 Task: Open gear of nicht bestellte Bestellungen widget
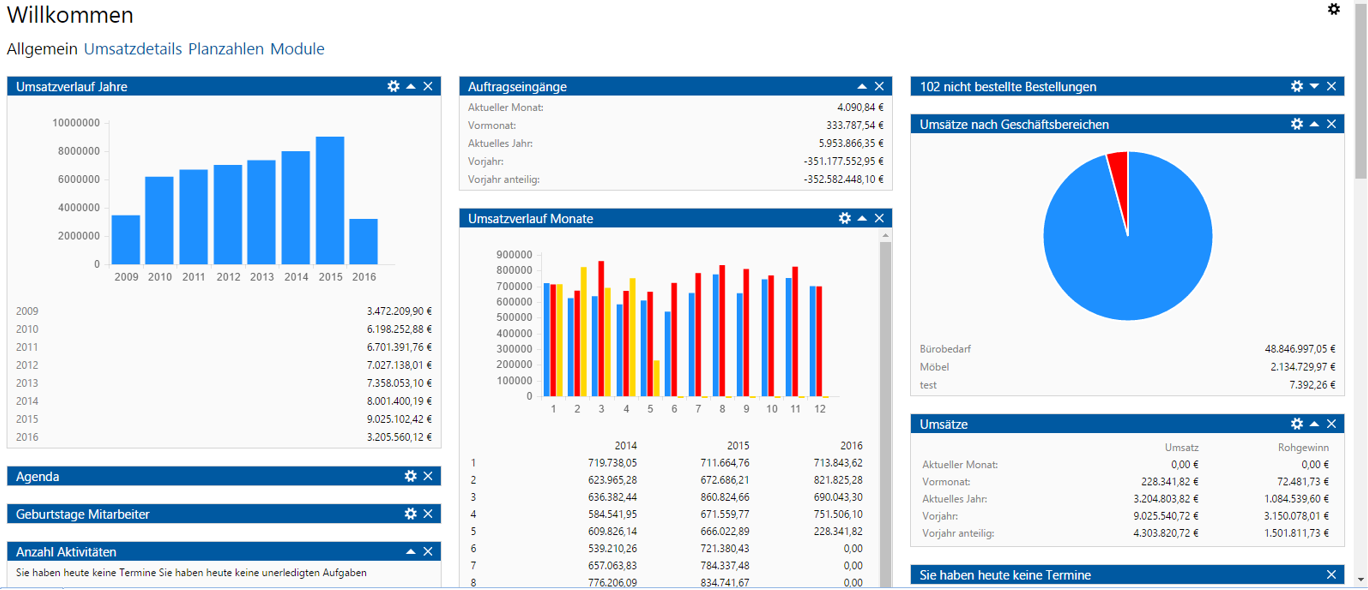(1297, 87)
